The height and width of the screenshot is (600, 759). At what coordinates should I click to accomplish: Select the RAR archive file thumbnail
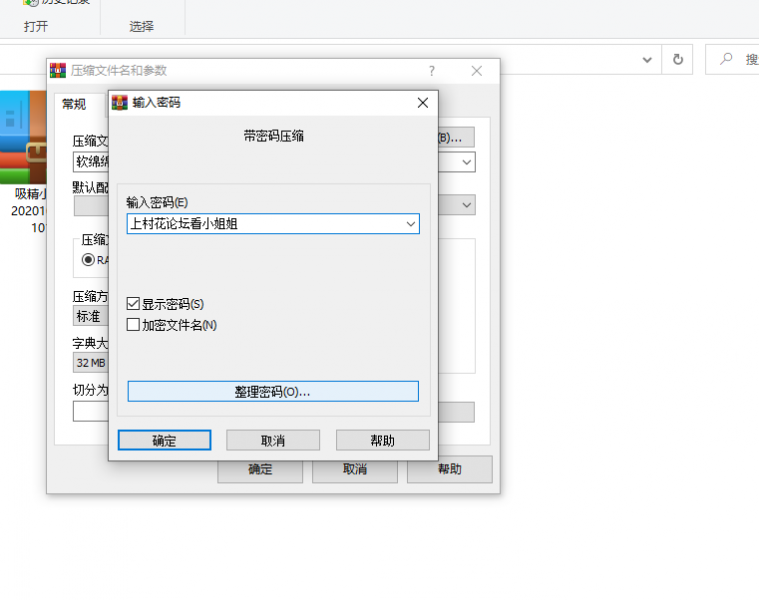pyautogui.click(x=26, y=135)
